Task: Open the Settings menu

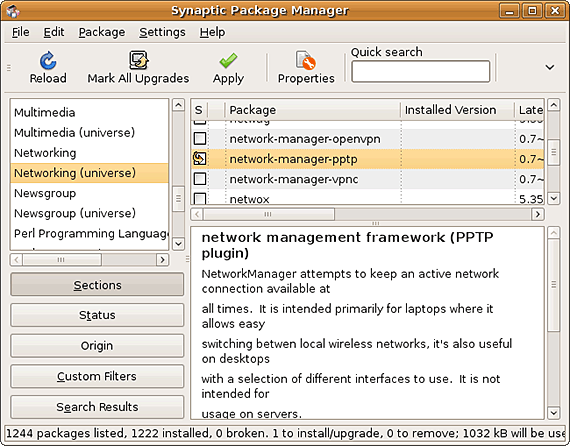Action: click(162, 32)
